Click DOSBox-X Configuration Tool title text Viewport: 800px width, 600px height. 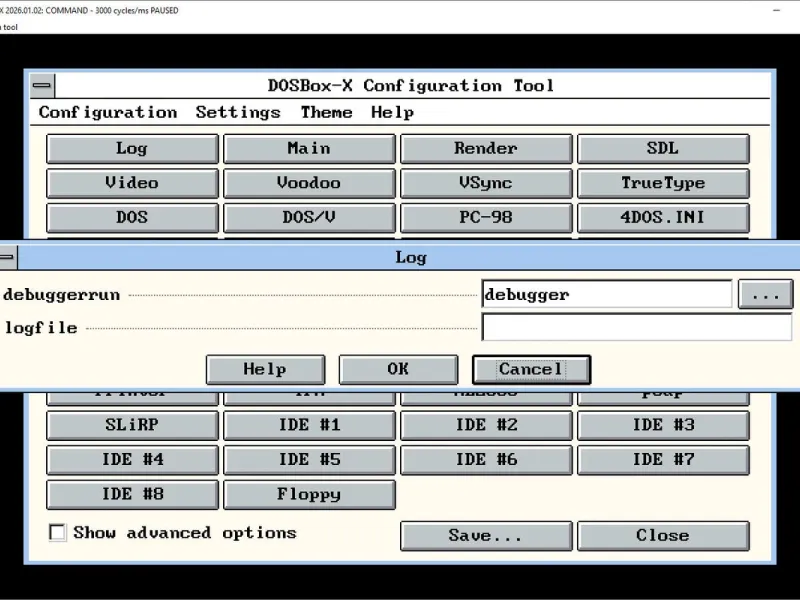click(411, 86)
